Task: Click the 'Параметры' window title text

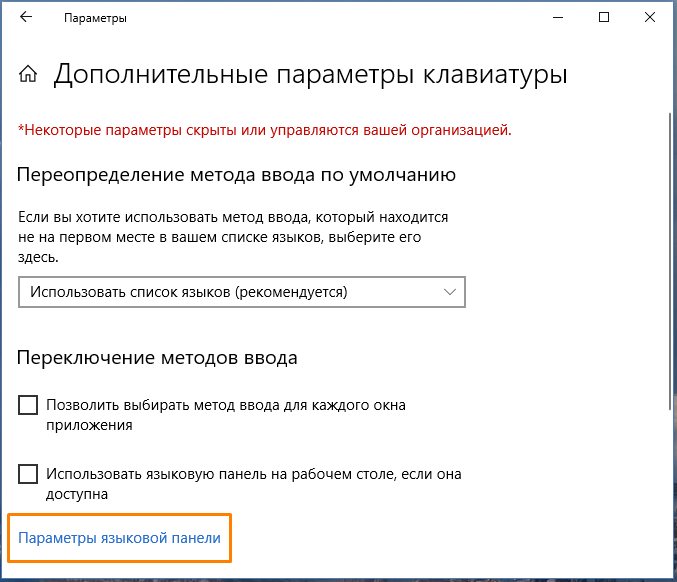Action: tap(95, 18)
